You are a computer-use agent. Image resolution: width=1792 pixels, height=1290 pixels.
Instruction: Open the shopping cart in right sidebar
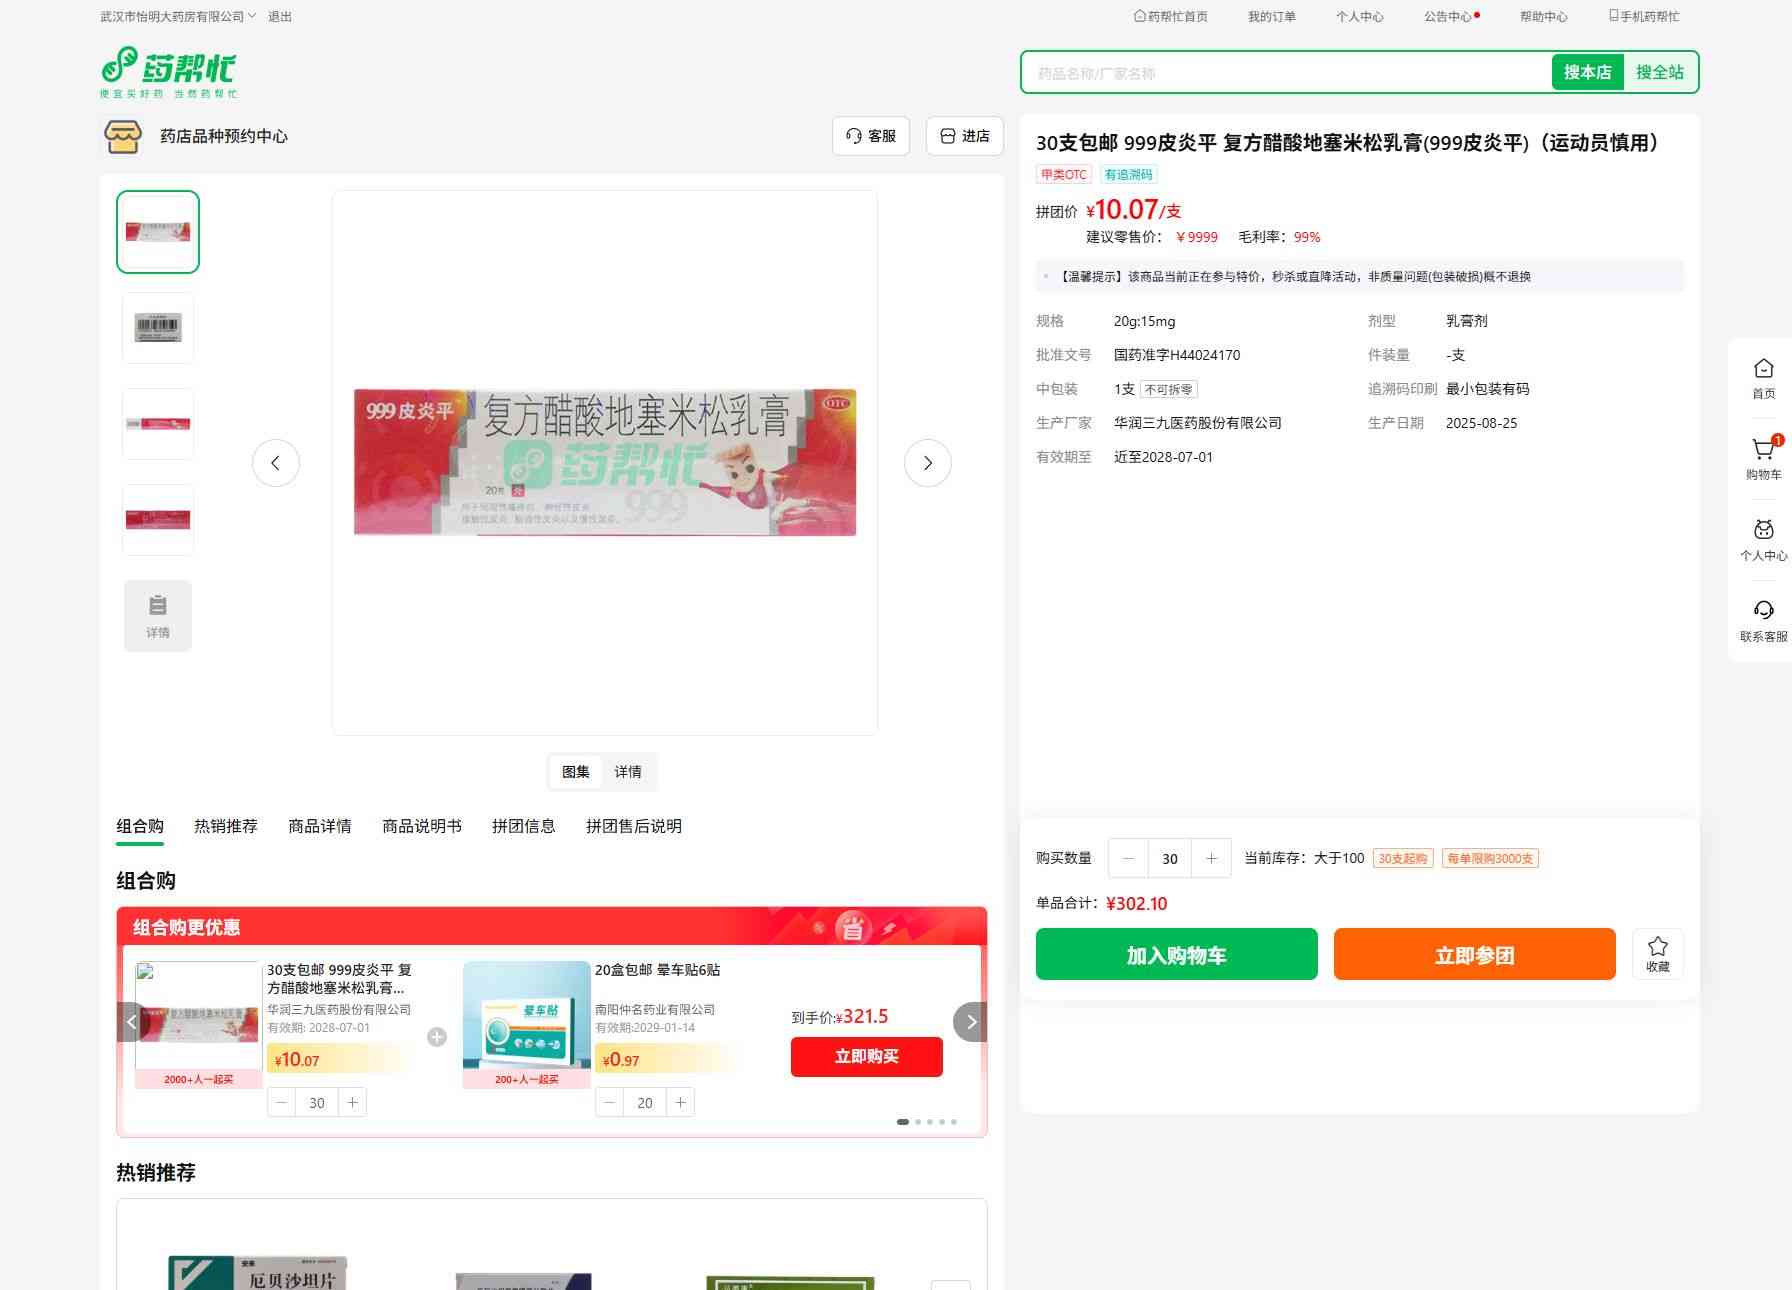point(1763,451)
